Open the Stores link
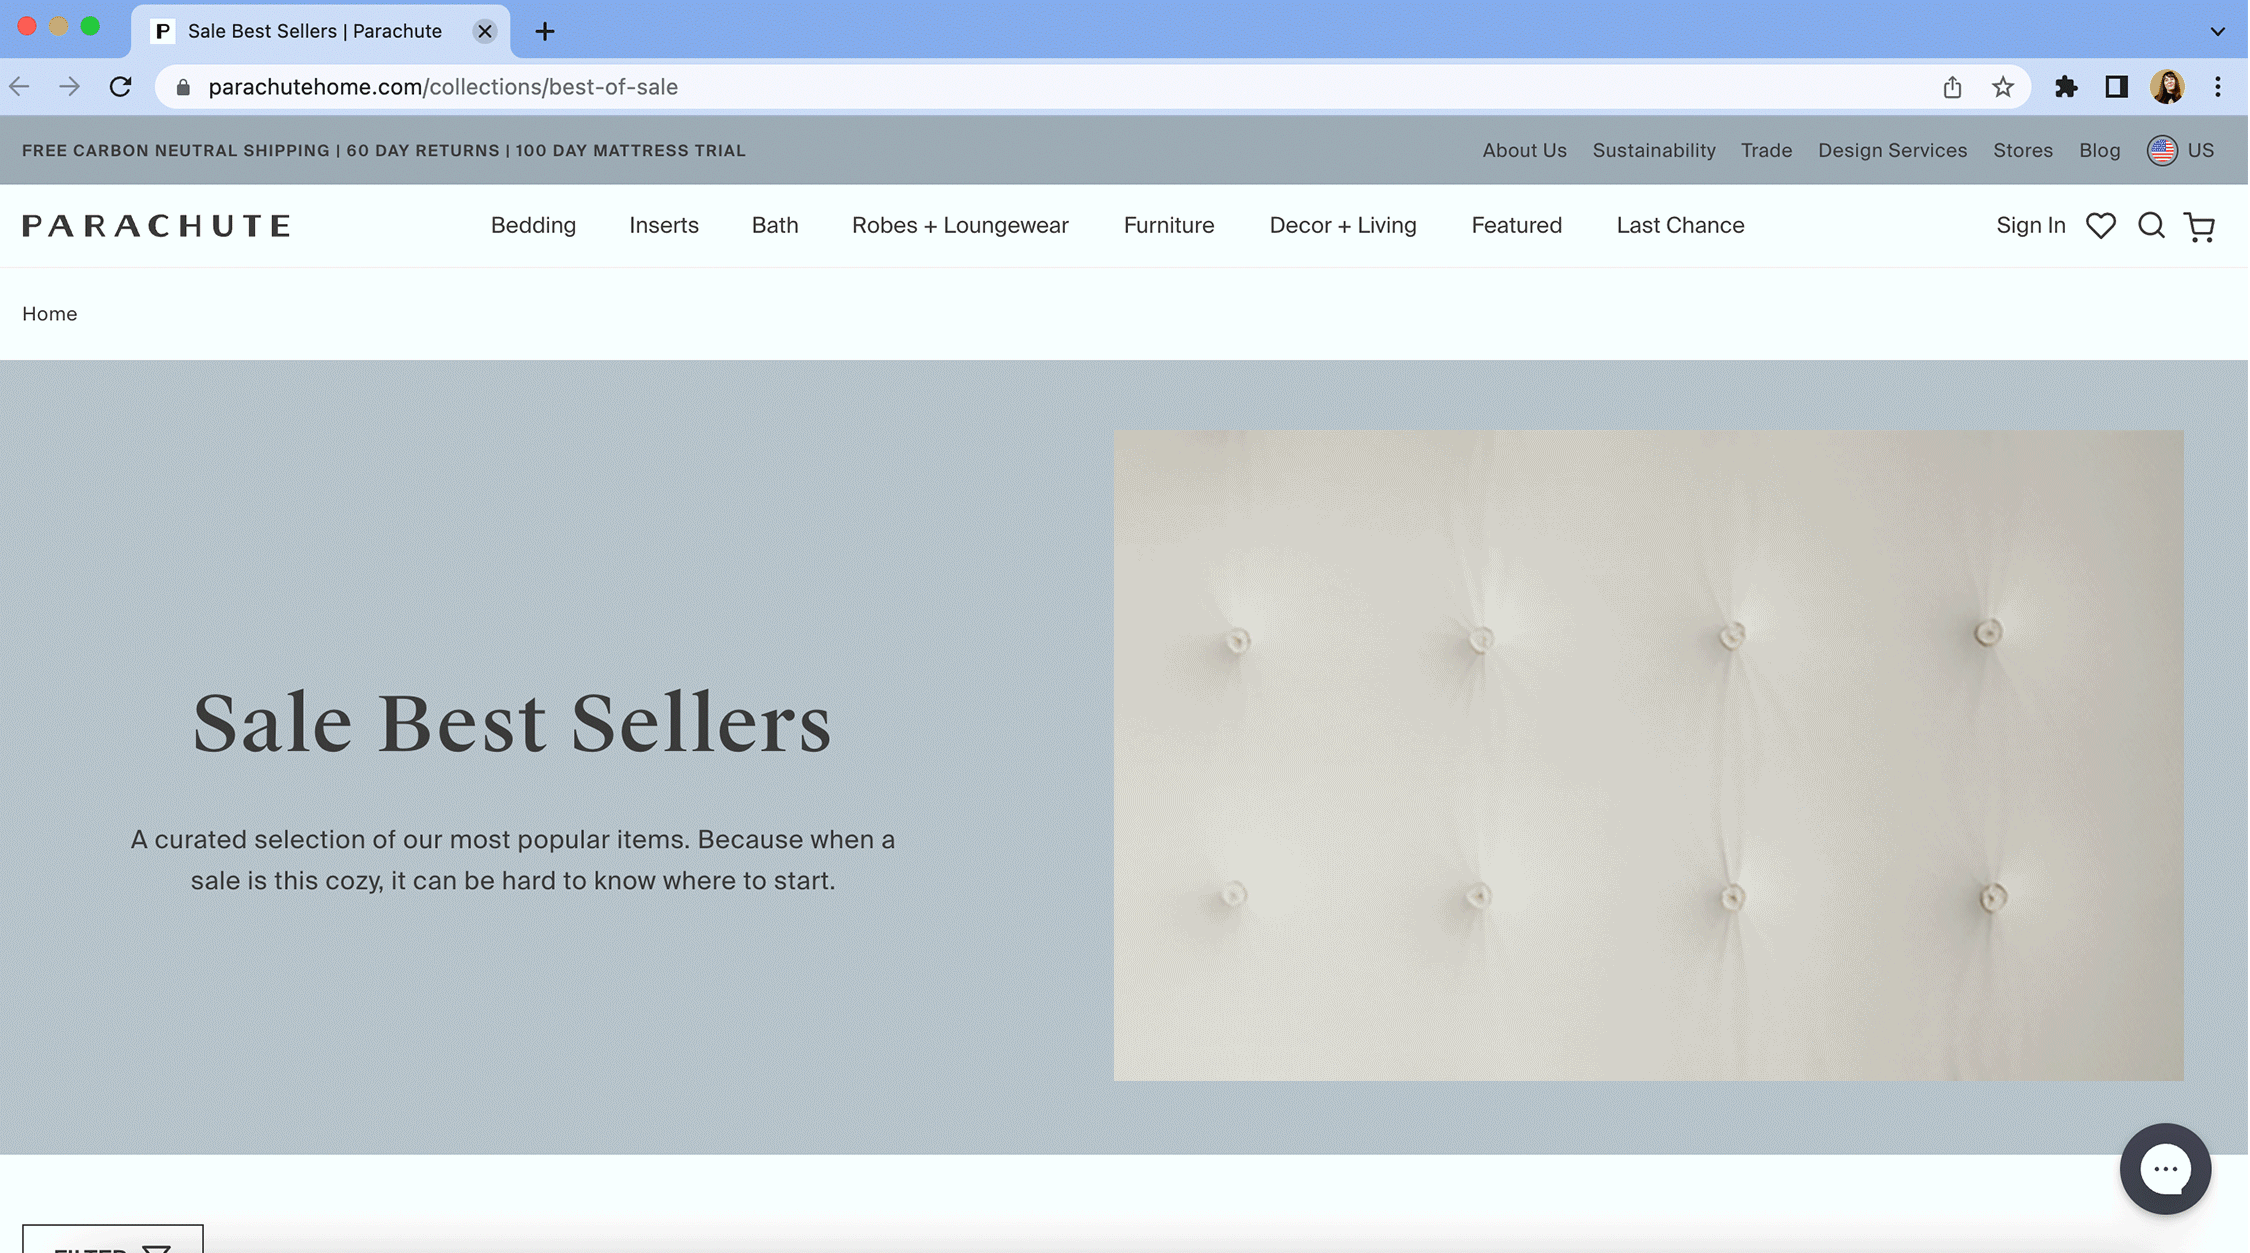 coord(2022,151)
